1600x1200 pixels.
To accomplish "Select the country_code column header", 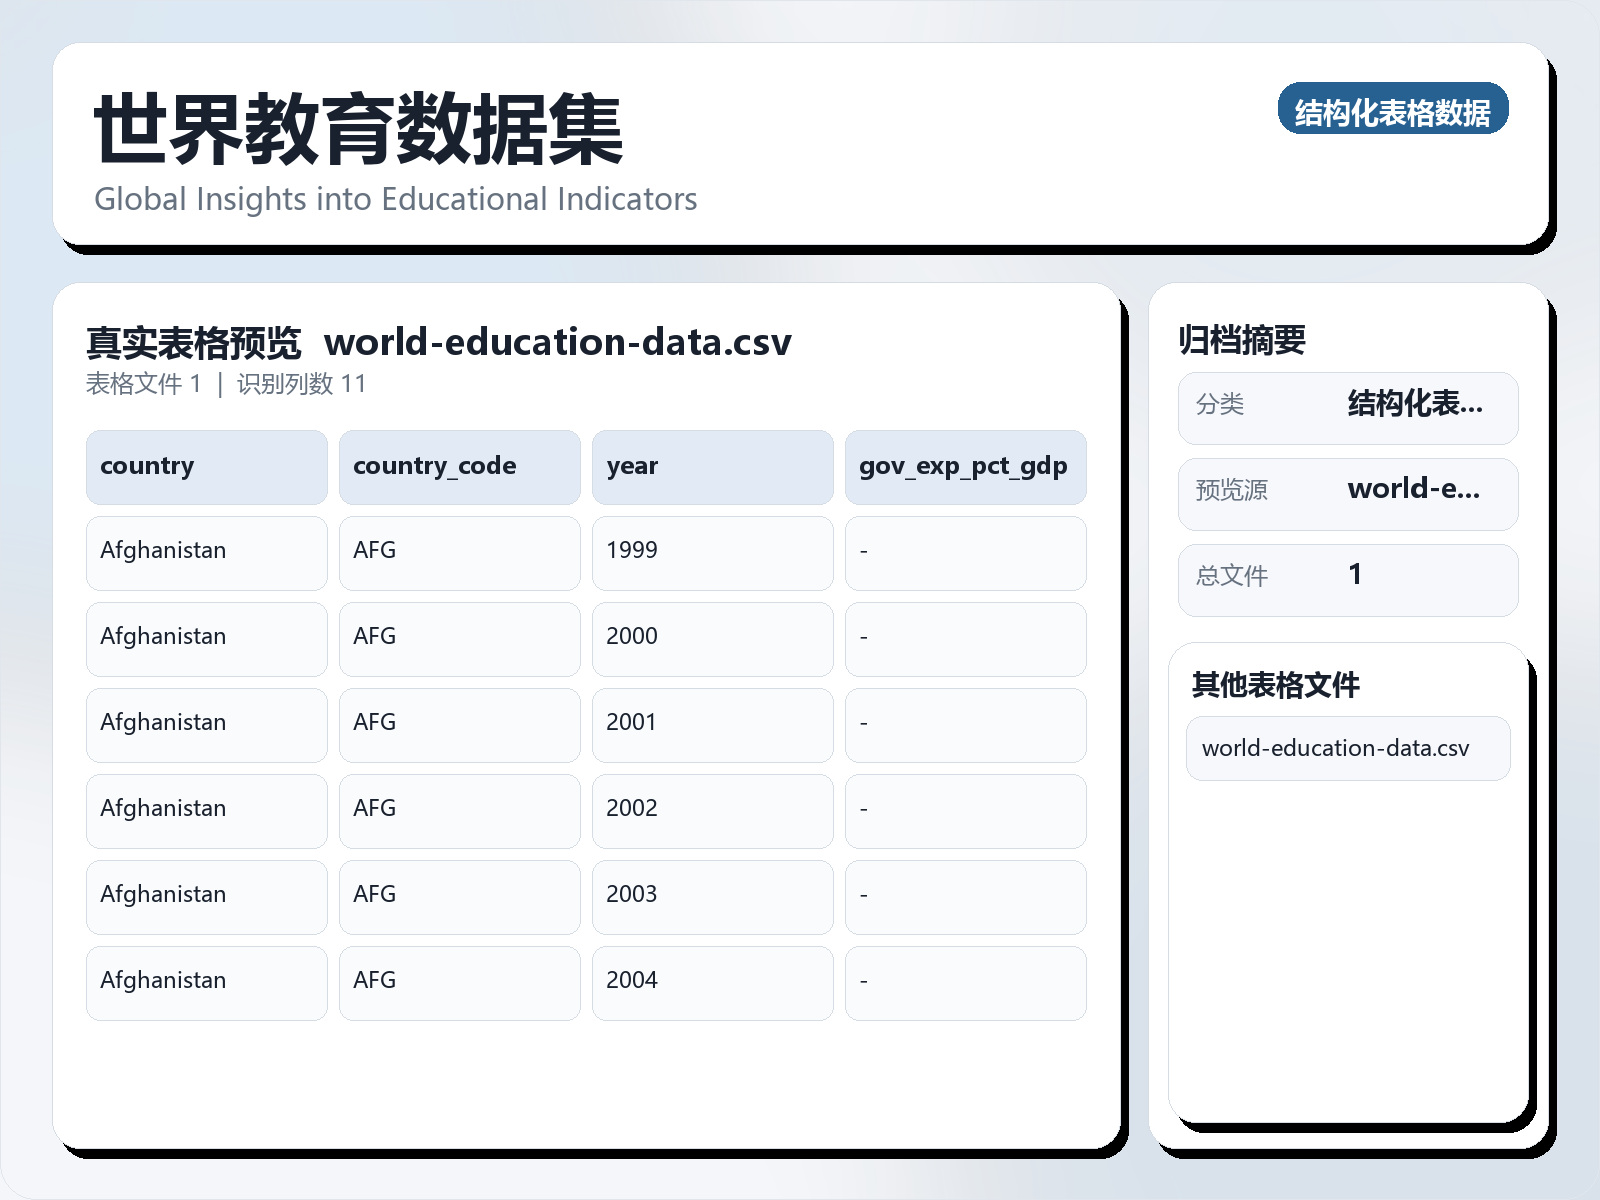I will pos(459,466).
